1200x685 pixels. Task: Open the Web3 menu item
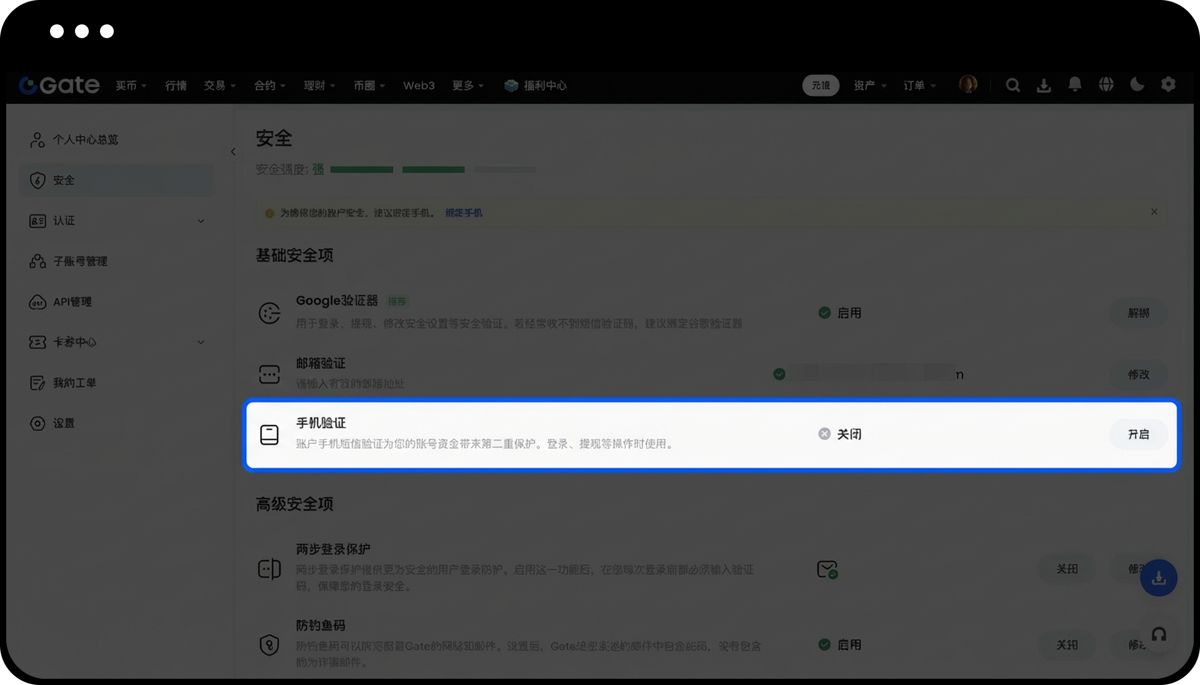click(419, 86)
